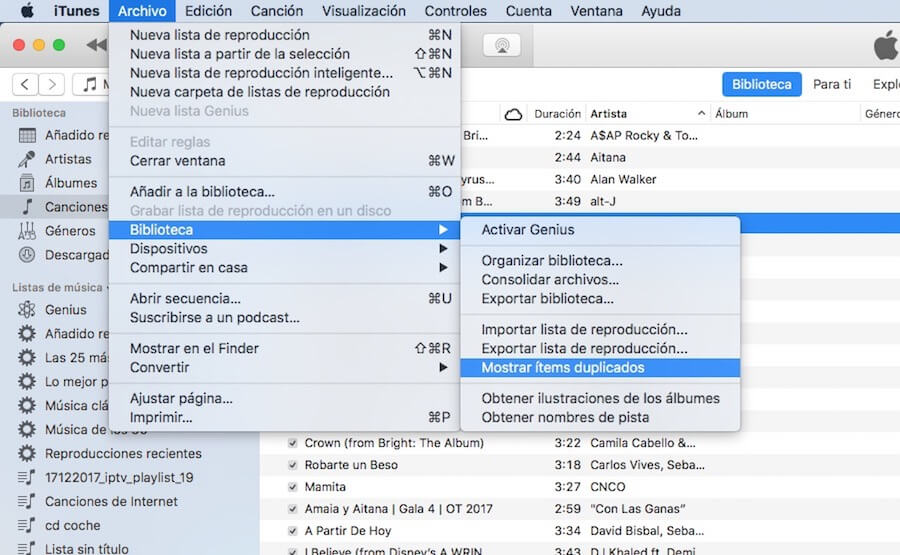This screenshot has width=900, height=555.
Task: Open the Visualización menu
Action: [364, 11]
